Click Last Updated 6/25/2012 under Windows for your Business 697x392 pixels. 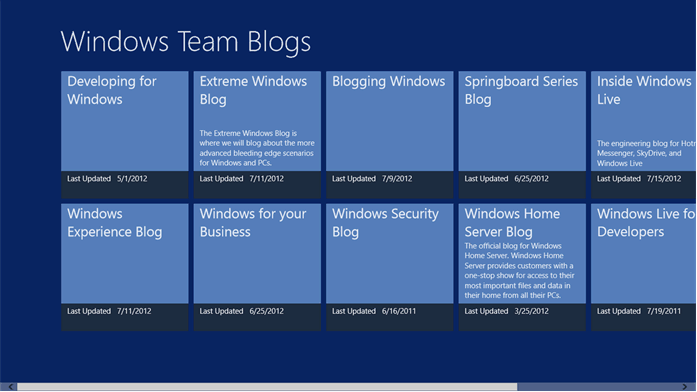[241, 311]
